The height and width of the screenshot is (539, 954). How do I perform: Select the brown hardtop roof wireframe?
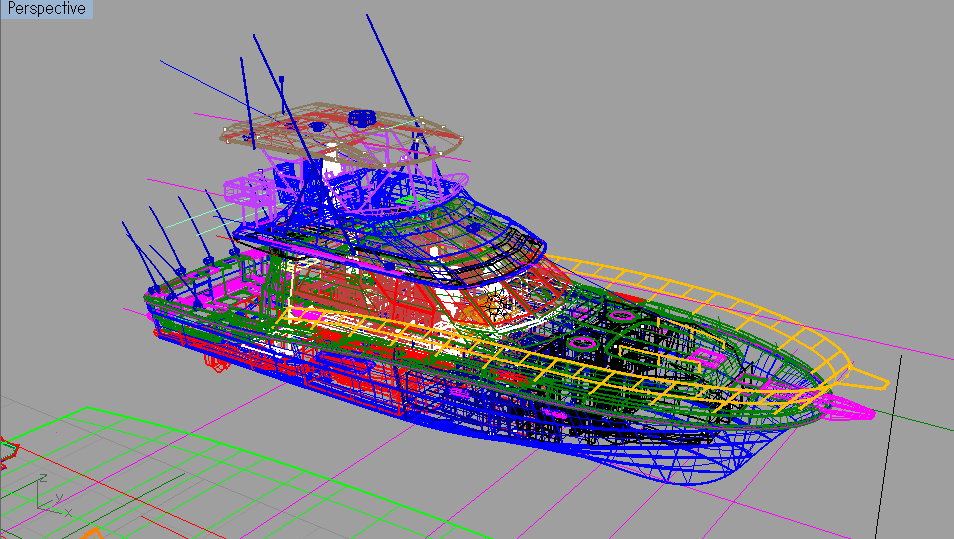click(341, 135)
